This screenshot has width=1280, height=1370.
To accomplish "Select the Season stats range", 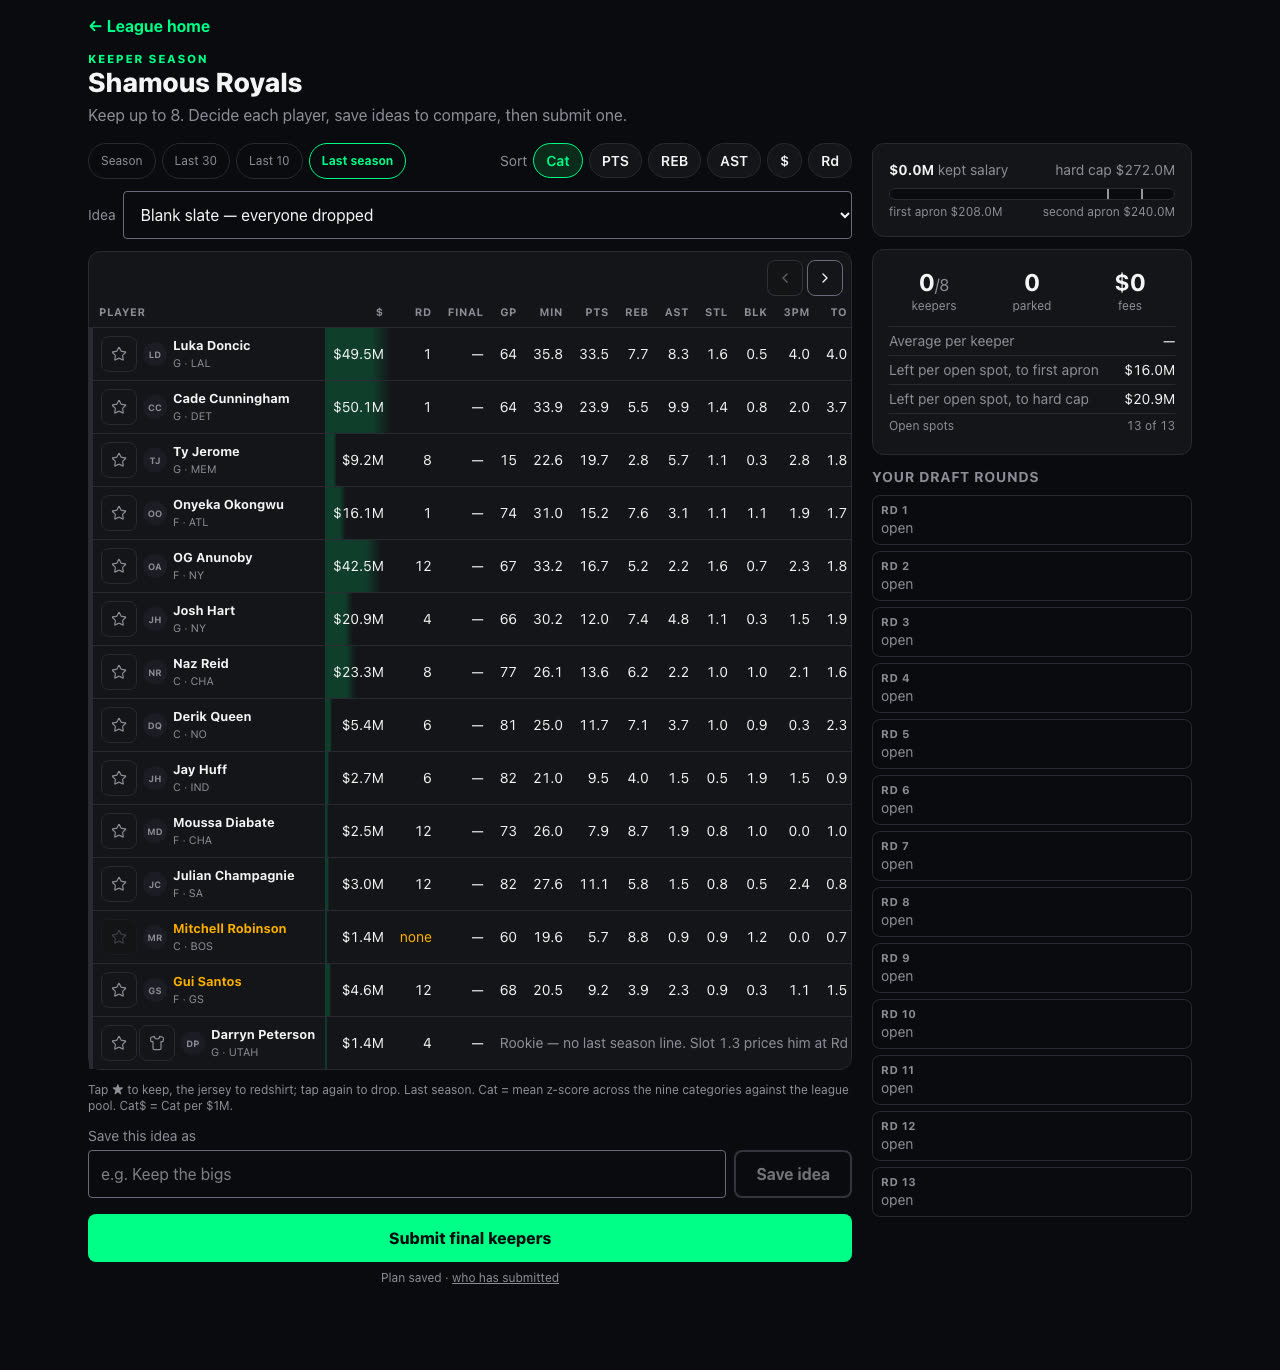I will [x=122, y=161].
